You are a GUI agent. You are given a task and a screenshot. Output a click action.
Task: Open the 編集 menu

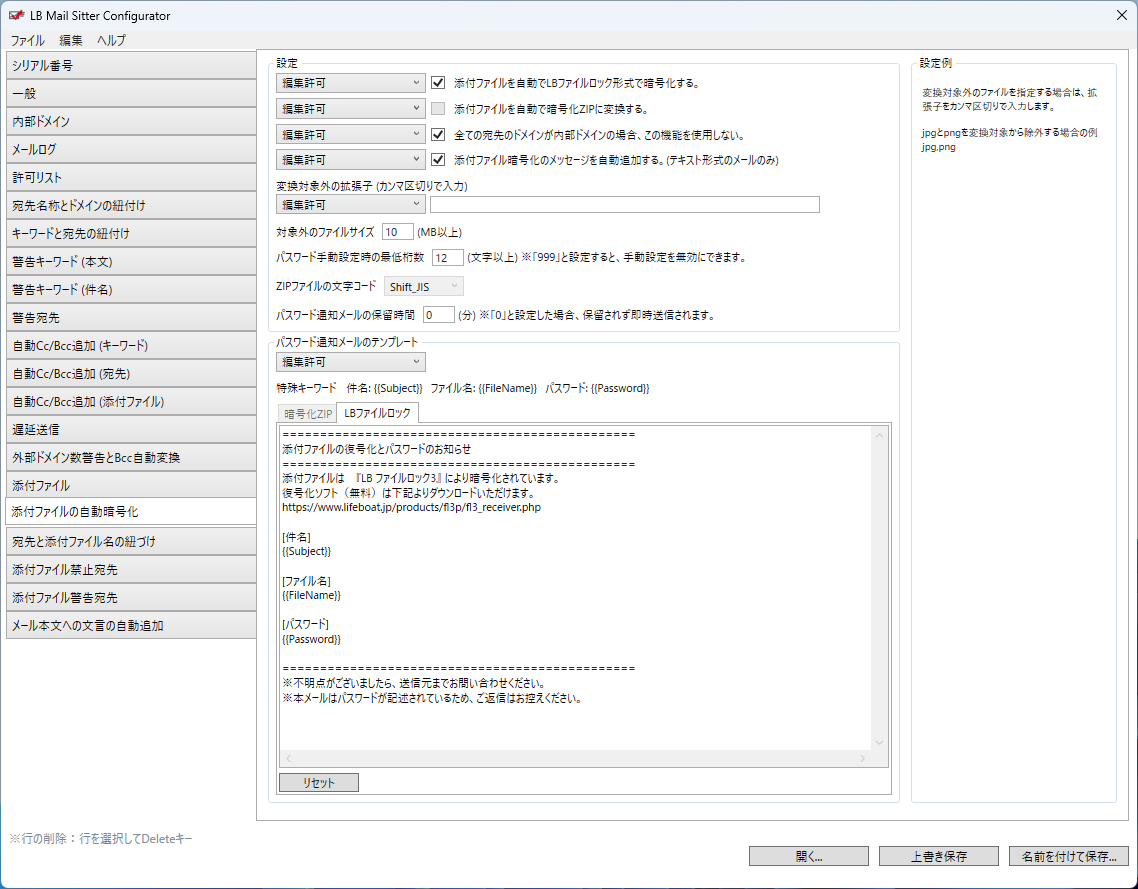click(x=71, y=41)
